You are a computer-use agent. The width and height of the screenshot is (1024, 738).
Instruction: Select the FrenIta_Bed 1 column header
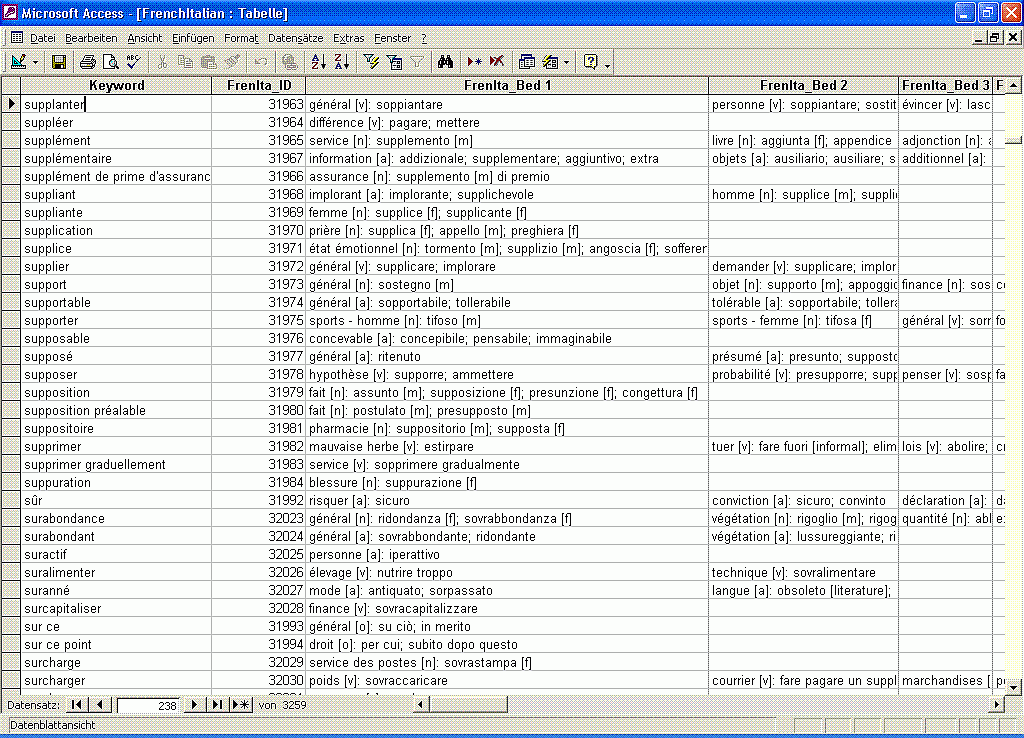click(x=507, y=86)
